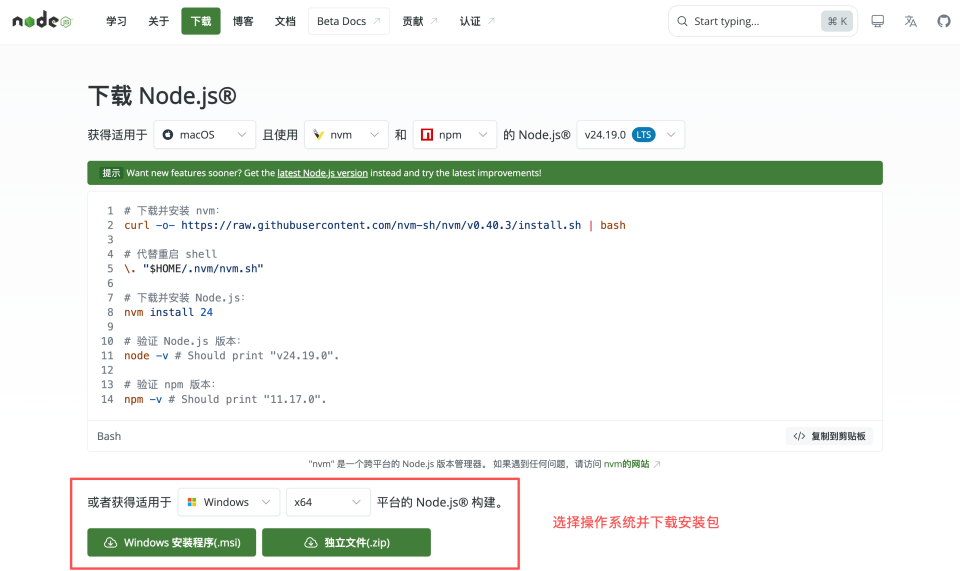
Task: Click external arrow after nvm的网站
Action: [x=657, y=465]
